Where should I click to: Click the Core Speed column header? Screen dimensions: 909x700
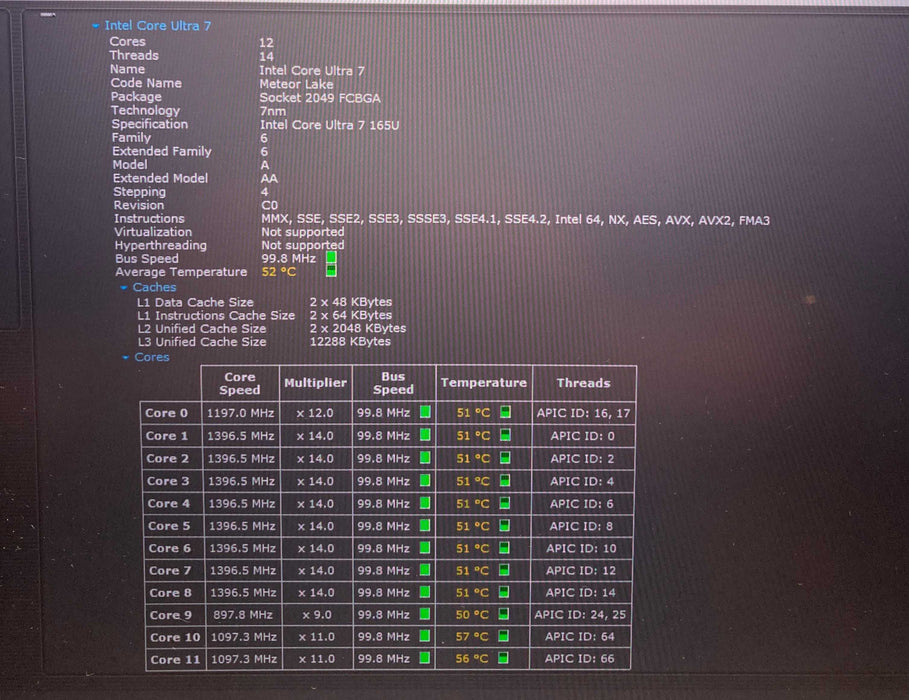pyautogui.click(x=240, y=383)
